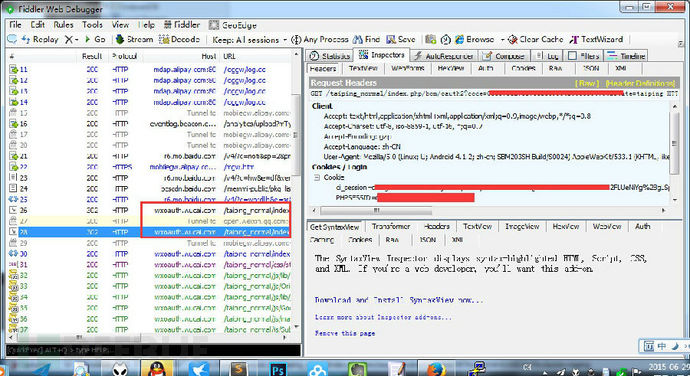690x376 pixels.
Task: Sort sessions by the Result column header
Action: [x=92, y=56]
